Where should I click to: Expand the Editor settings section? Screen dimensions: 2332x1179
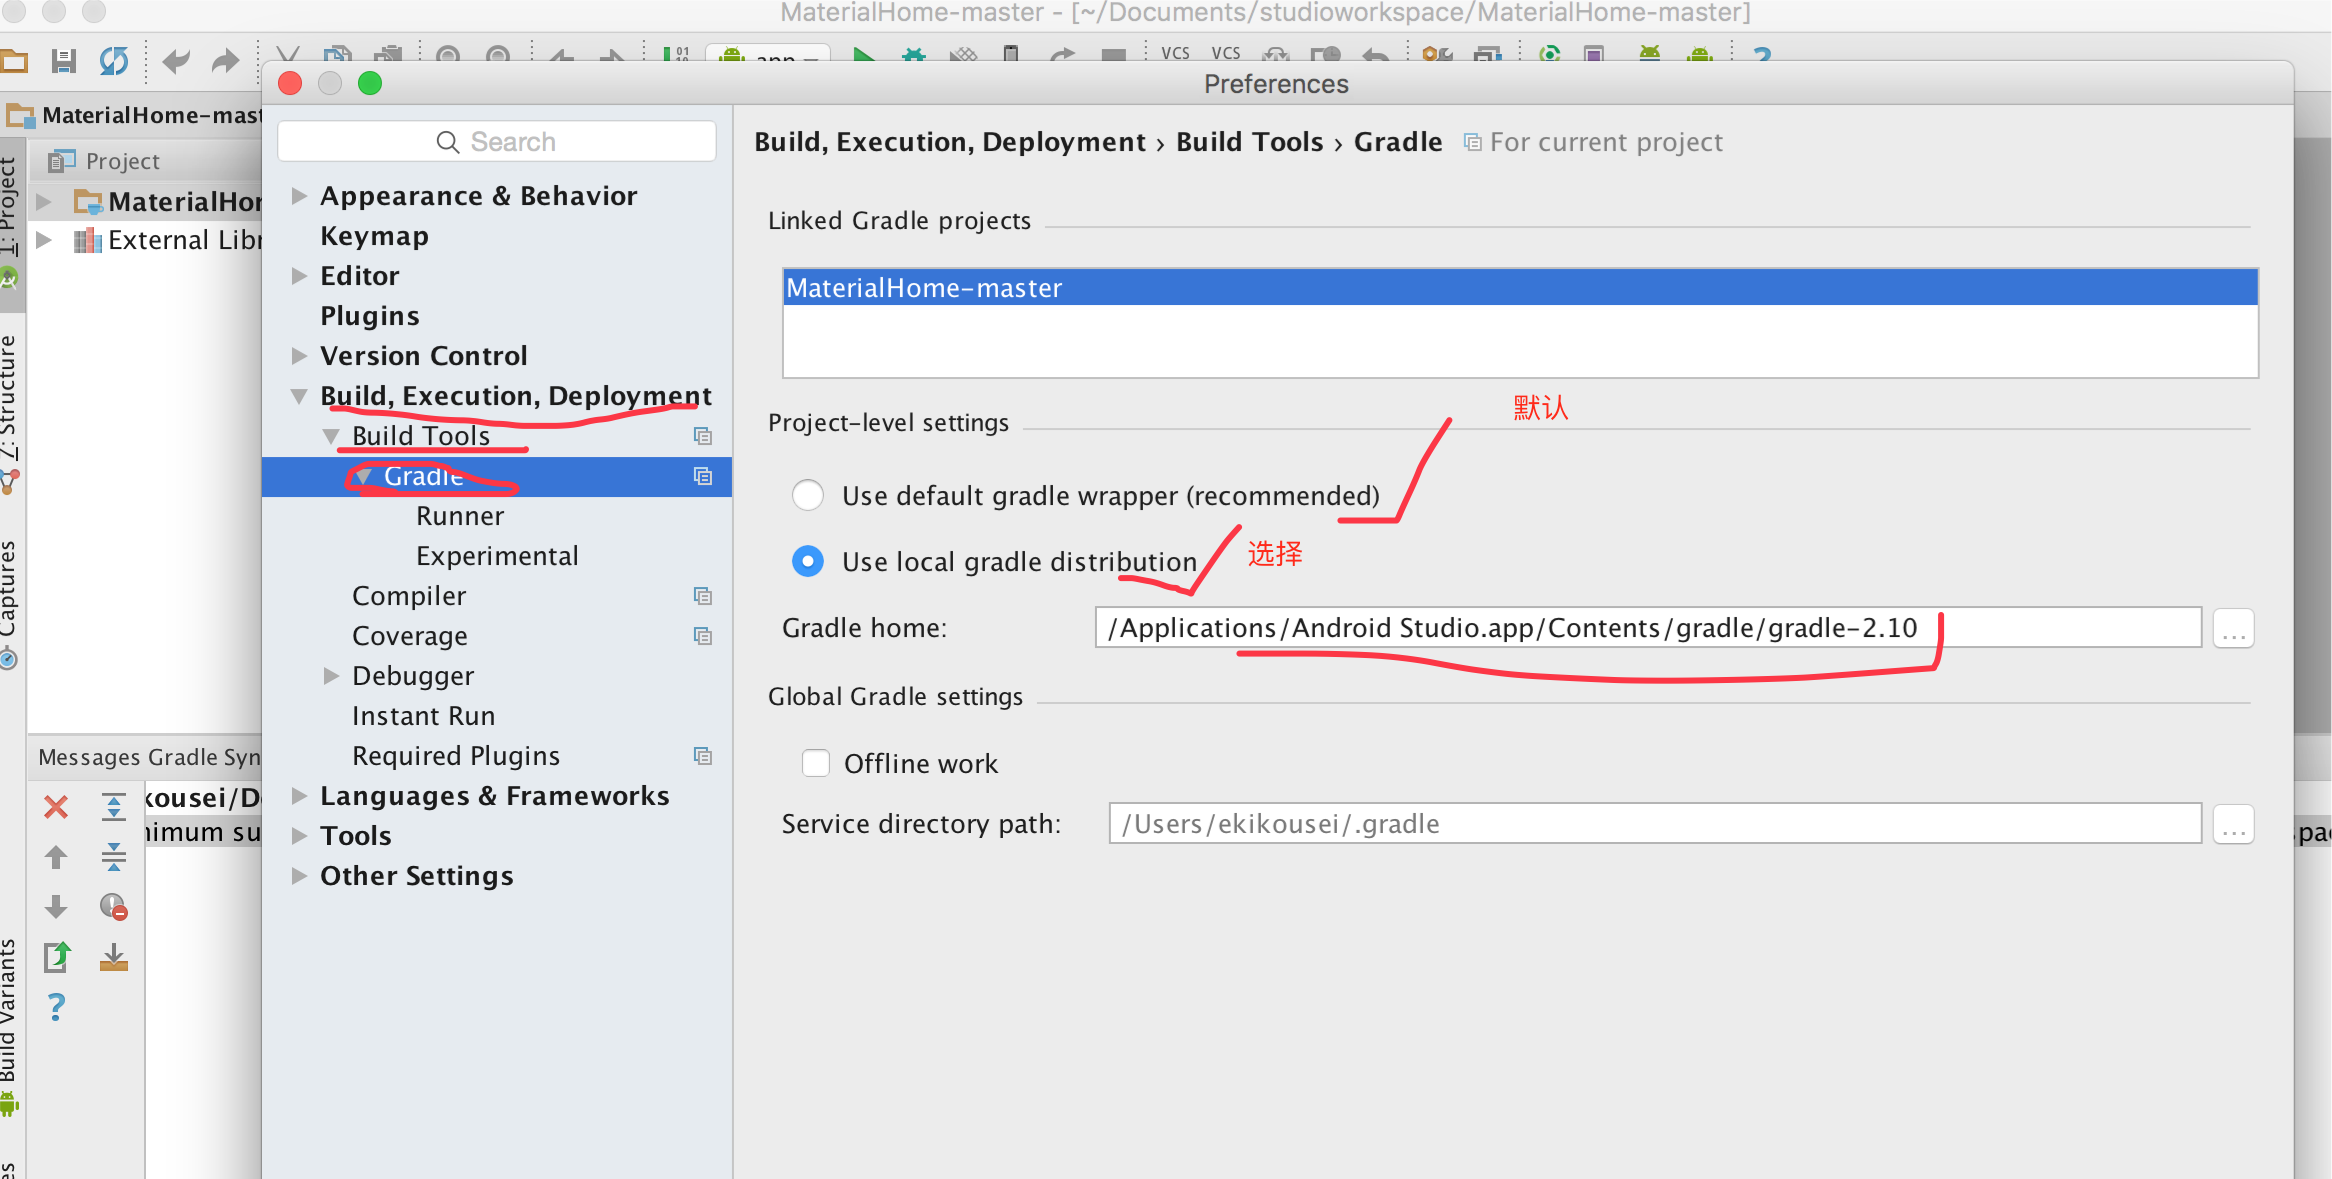(x=298, y=276)
